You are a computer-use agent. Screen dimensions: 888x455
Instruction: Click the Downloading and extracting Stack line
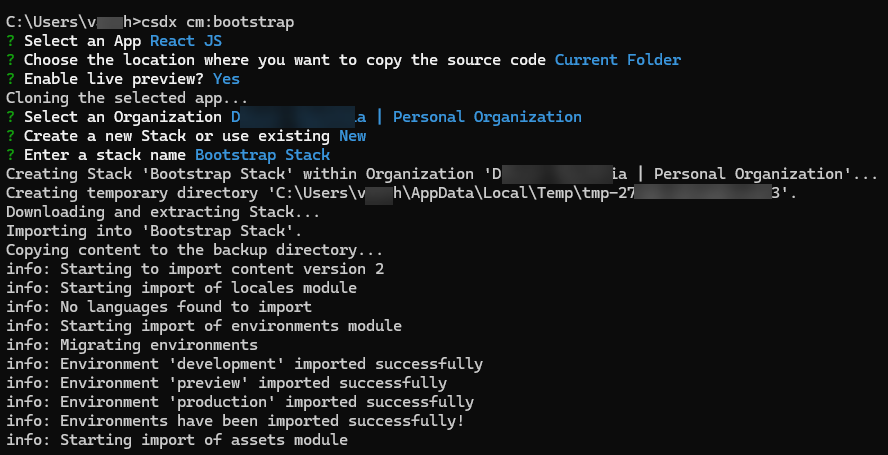163,212
